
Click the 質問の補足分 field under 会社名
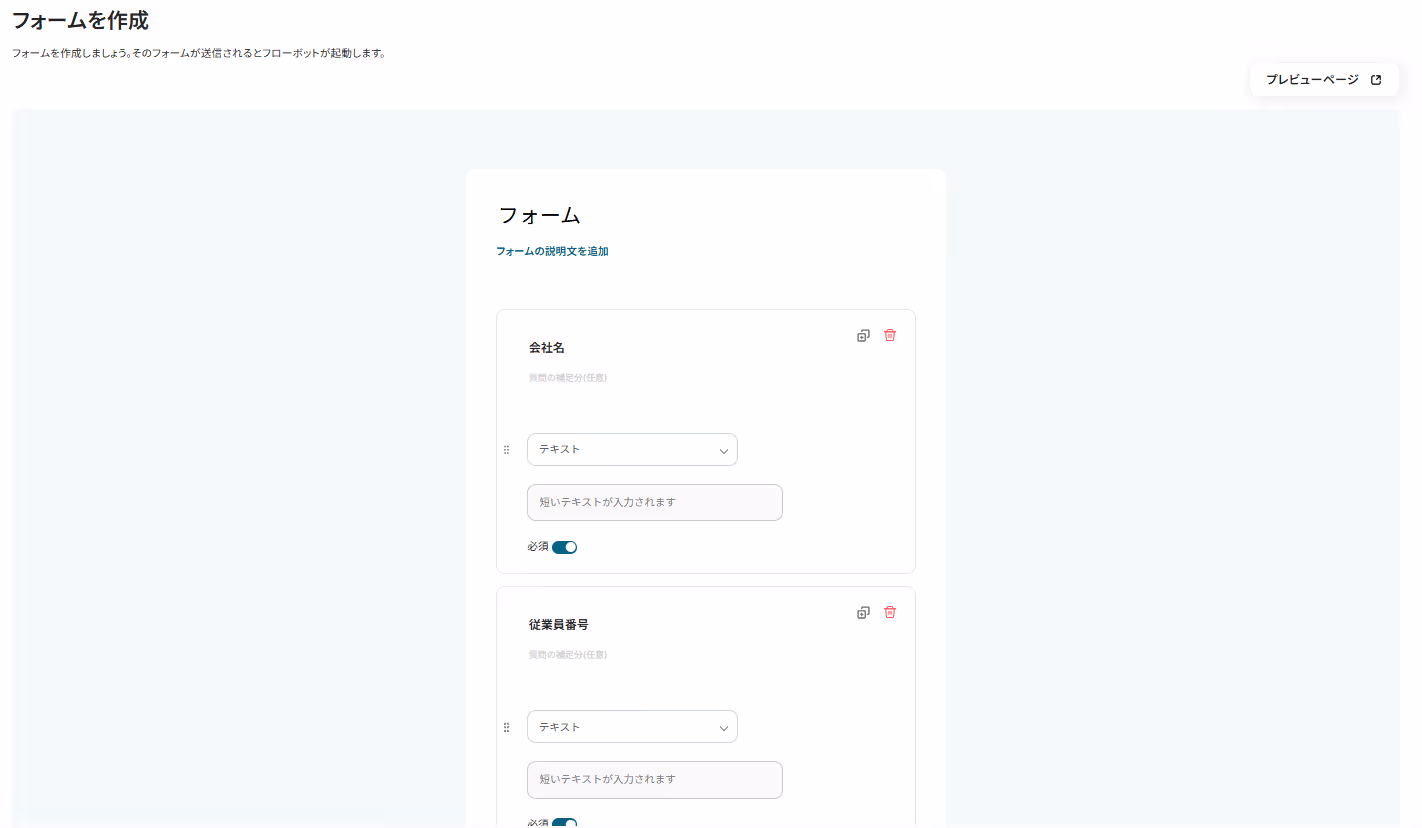(568, 378)
